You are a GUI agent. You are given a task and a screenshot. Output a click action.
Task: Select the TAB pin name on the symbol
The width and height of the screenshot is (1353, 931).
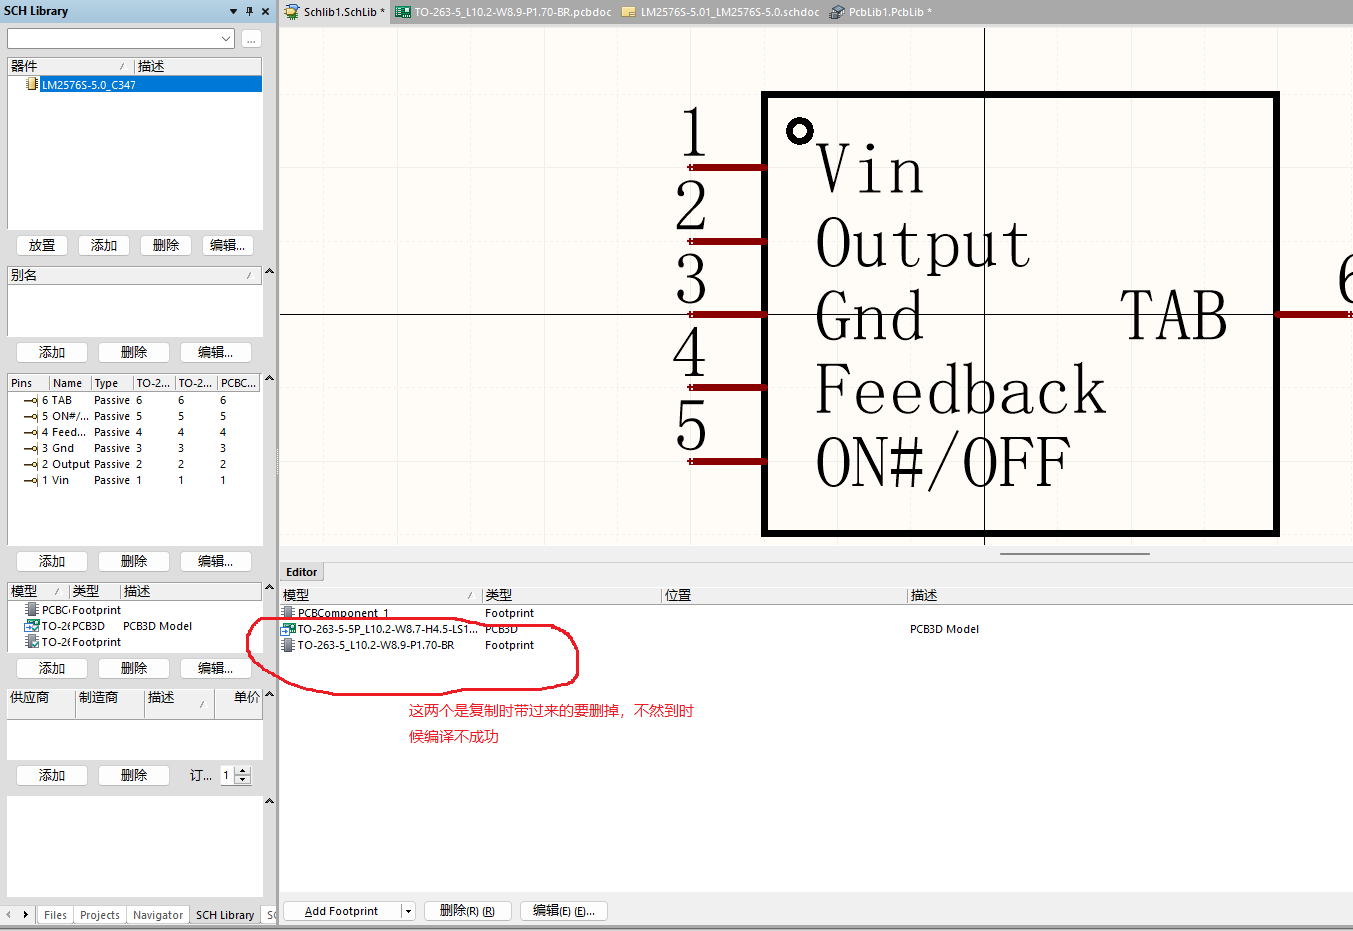1174,316
